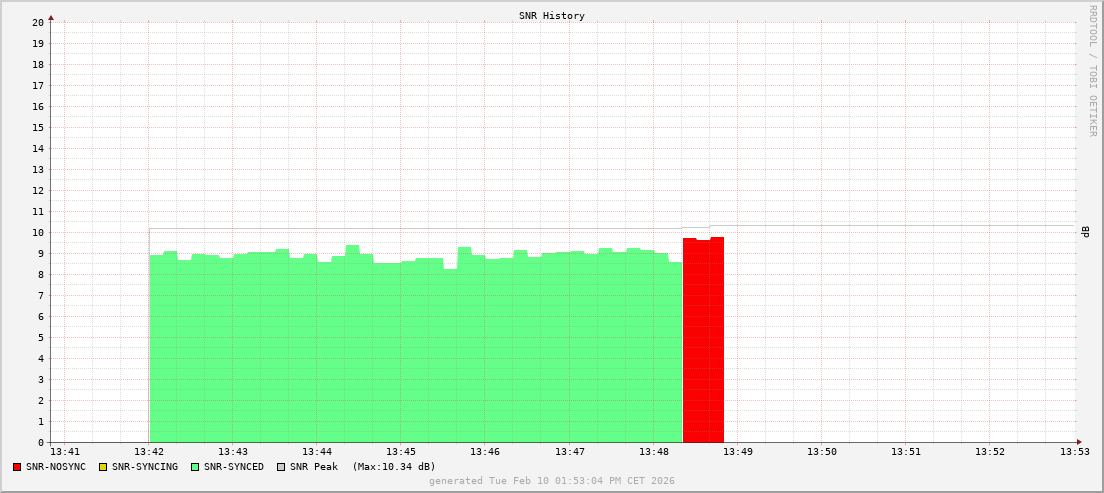Screen dimensions: 1104x493
Task: Click the SNR History chart title
Action: (x=552, y=16)
